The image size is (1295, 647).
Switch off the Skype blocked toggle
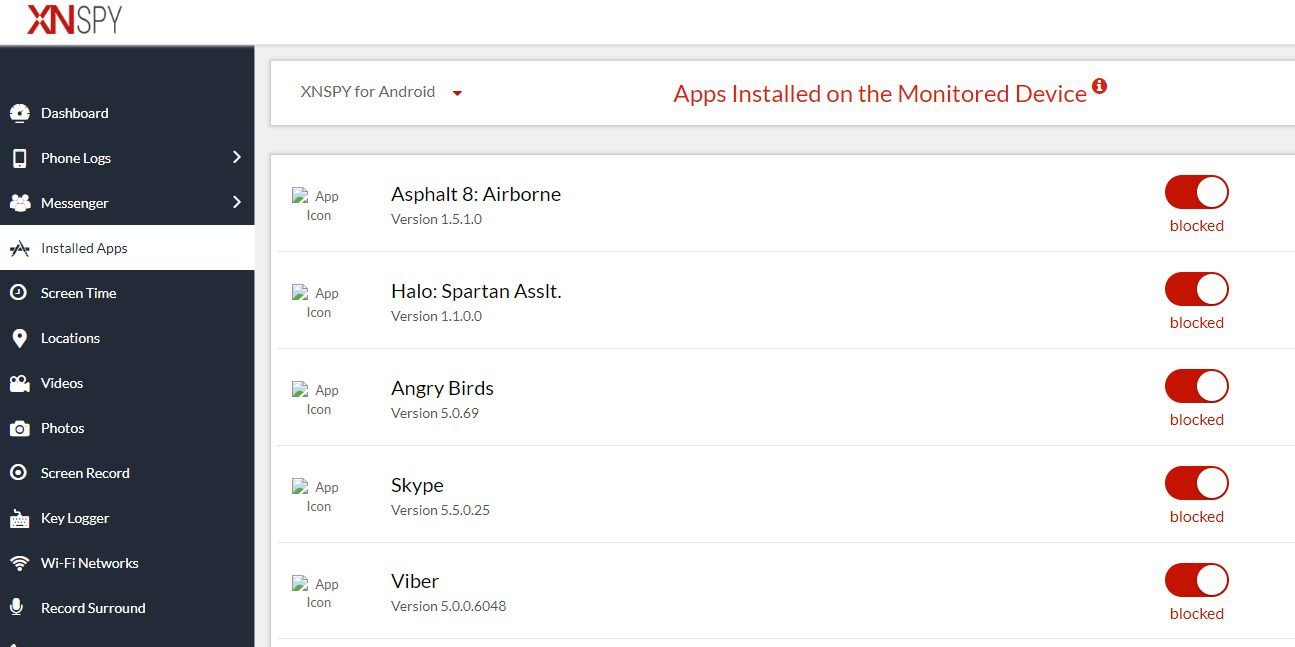point(1196,484)
